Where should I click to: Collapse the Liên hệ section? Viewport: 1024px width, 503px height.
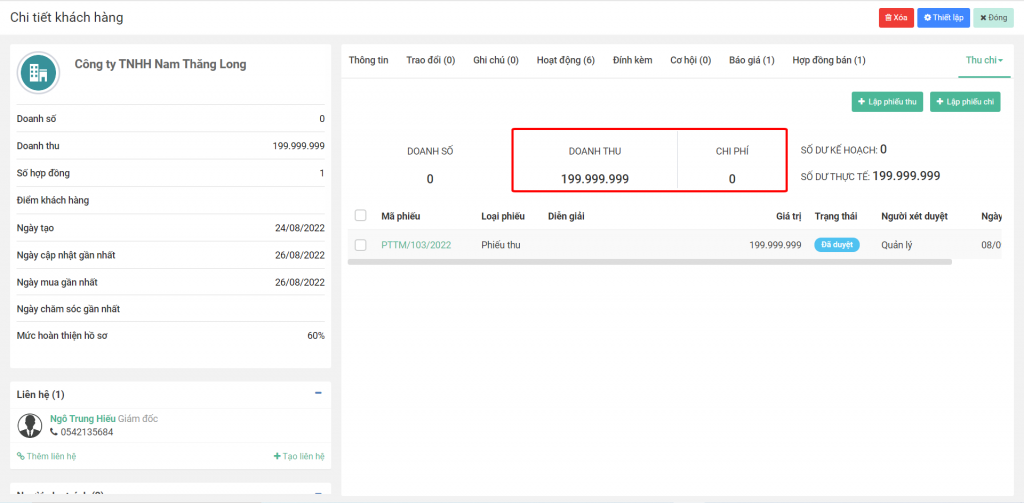(318, 394)
